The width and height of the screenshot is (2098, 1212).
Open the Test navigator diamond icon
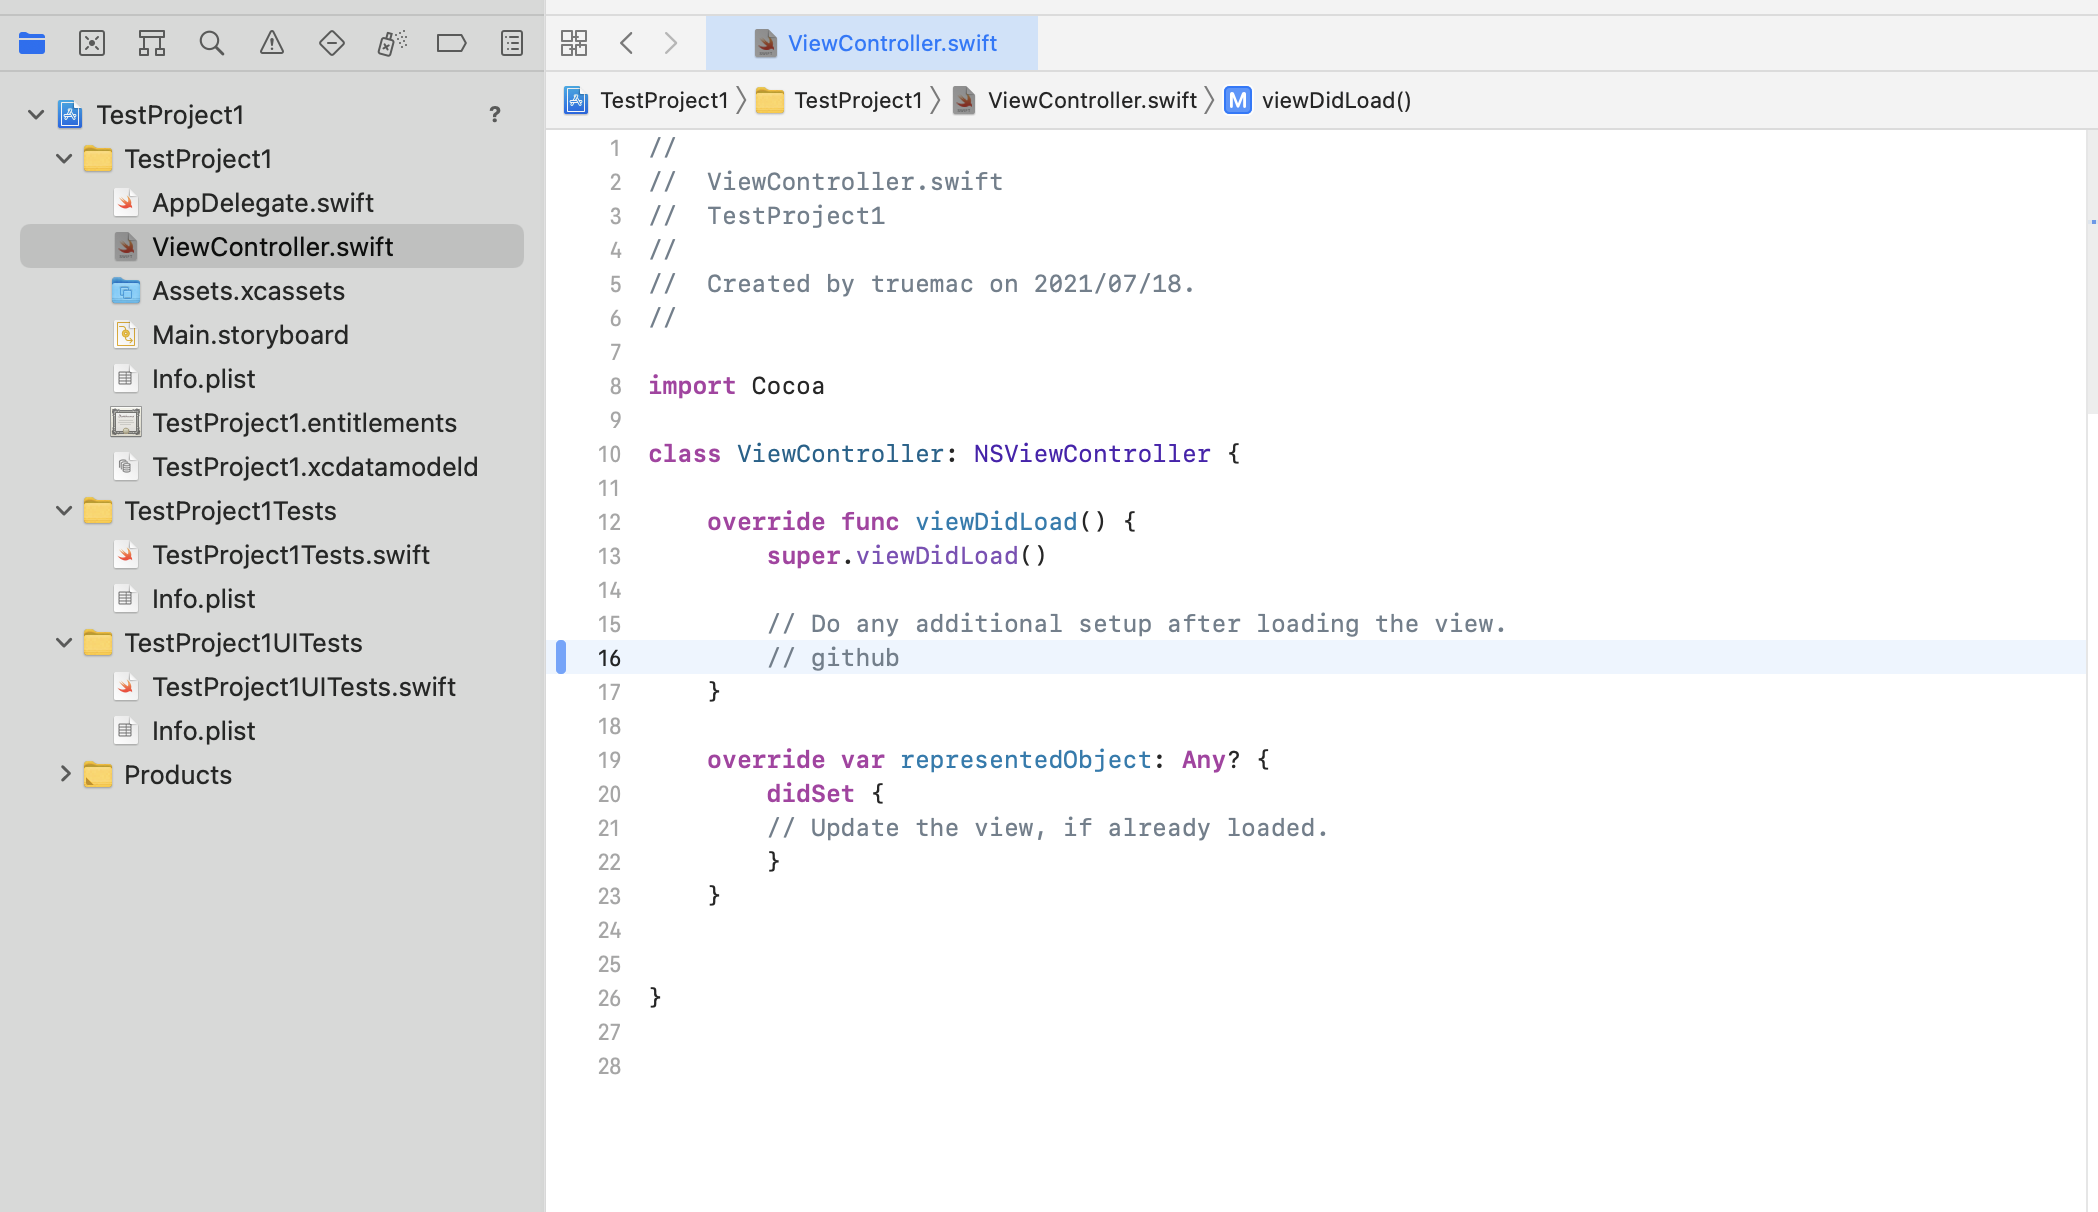pyautogui.click(x=332, y=43)
